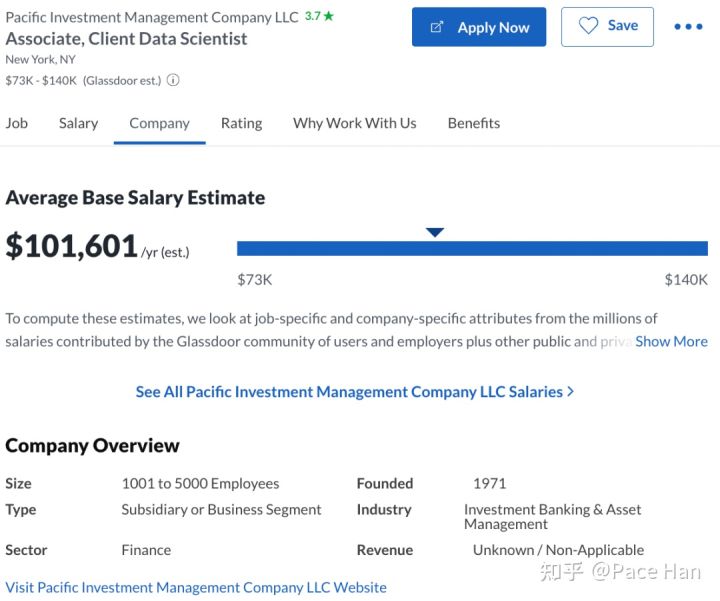Click Investment Banking & Asset Management value
The width and height of the screenshot is (720, 601).
point(552,517)
